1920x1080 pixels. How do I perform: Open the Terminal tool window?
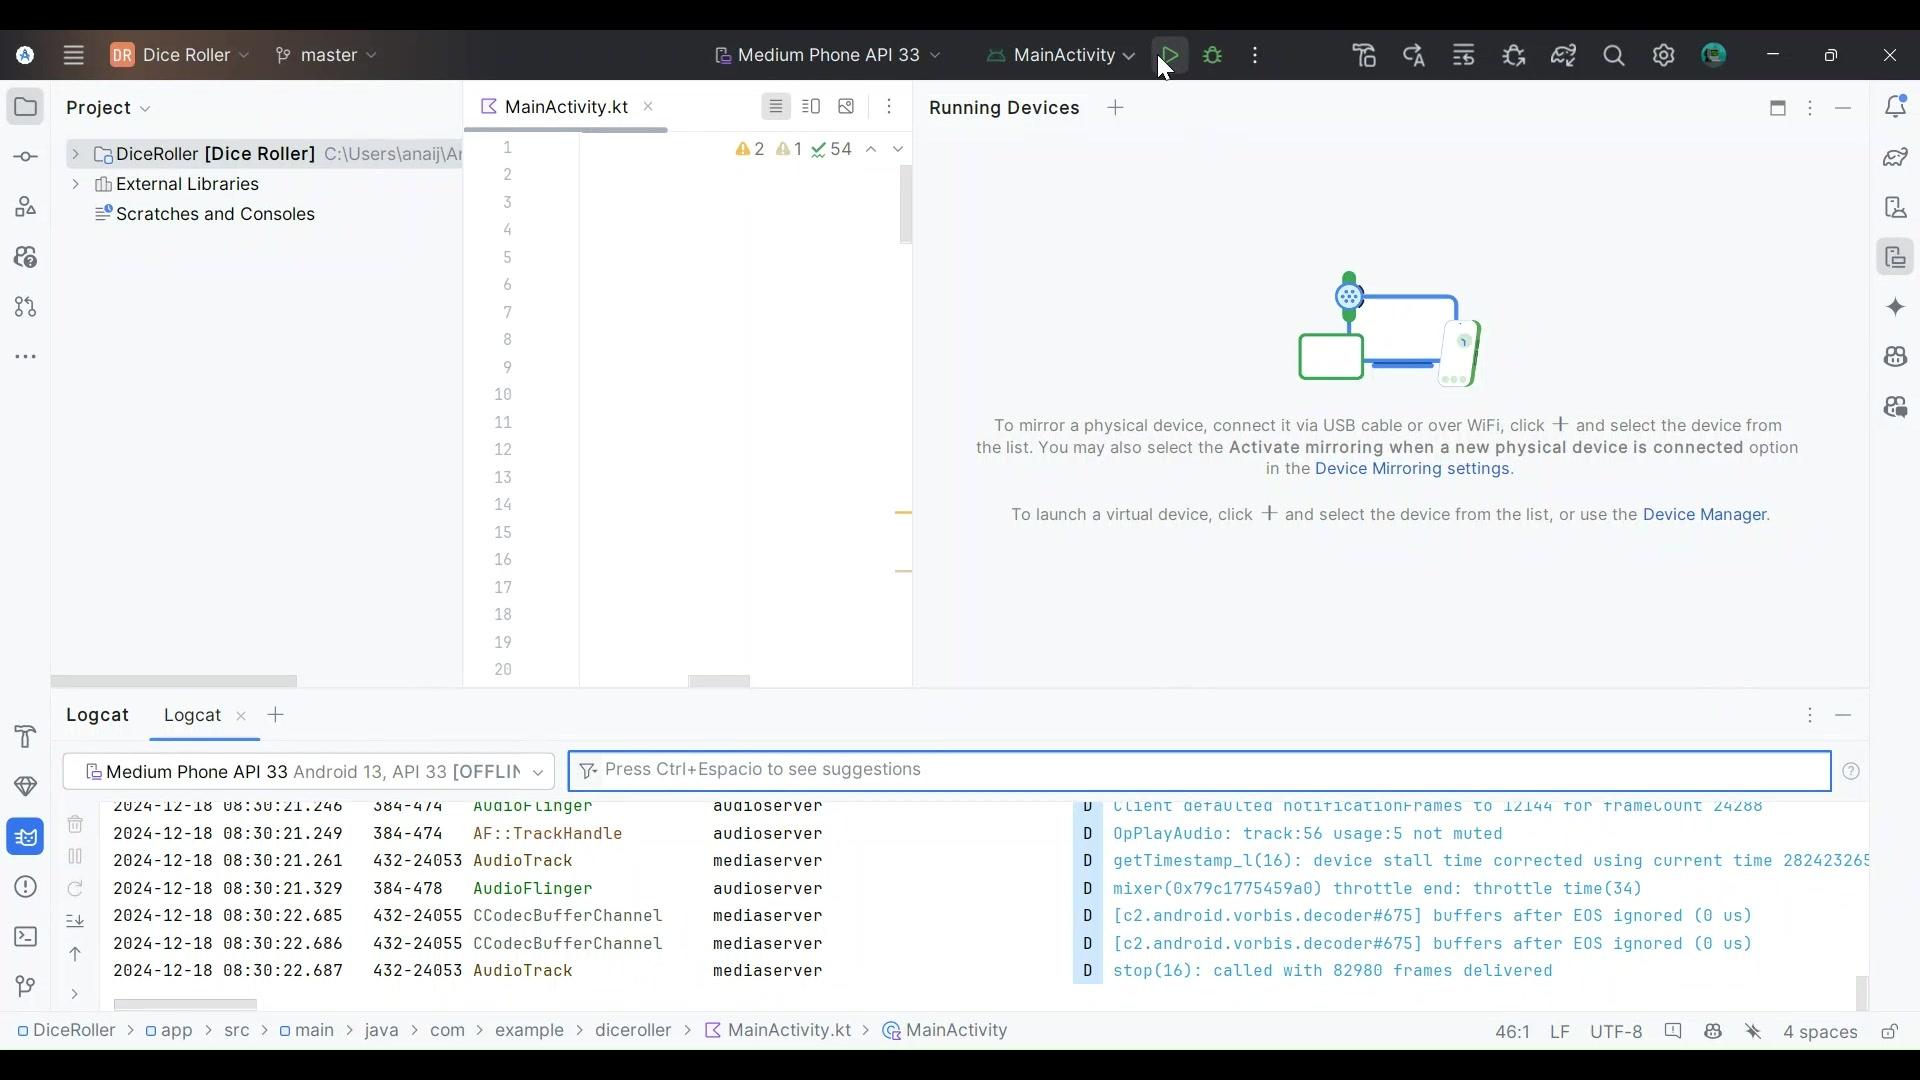click(x=25, y=937)
